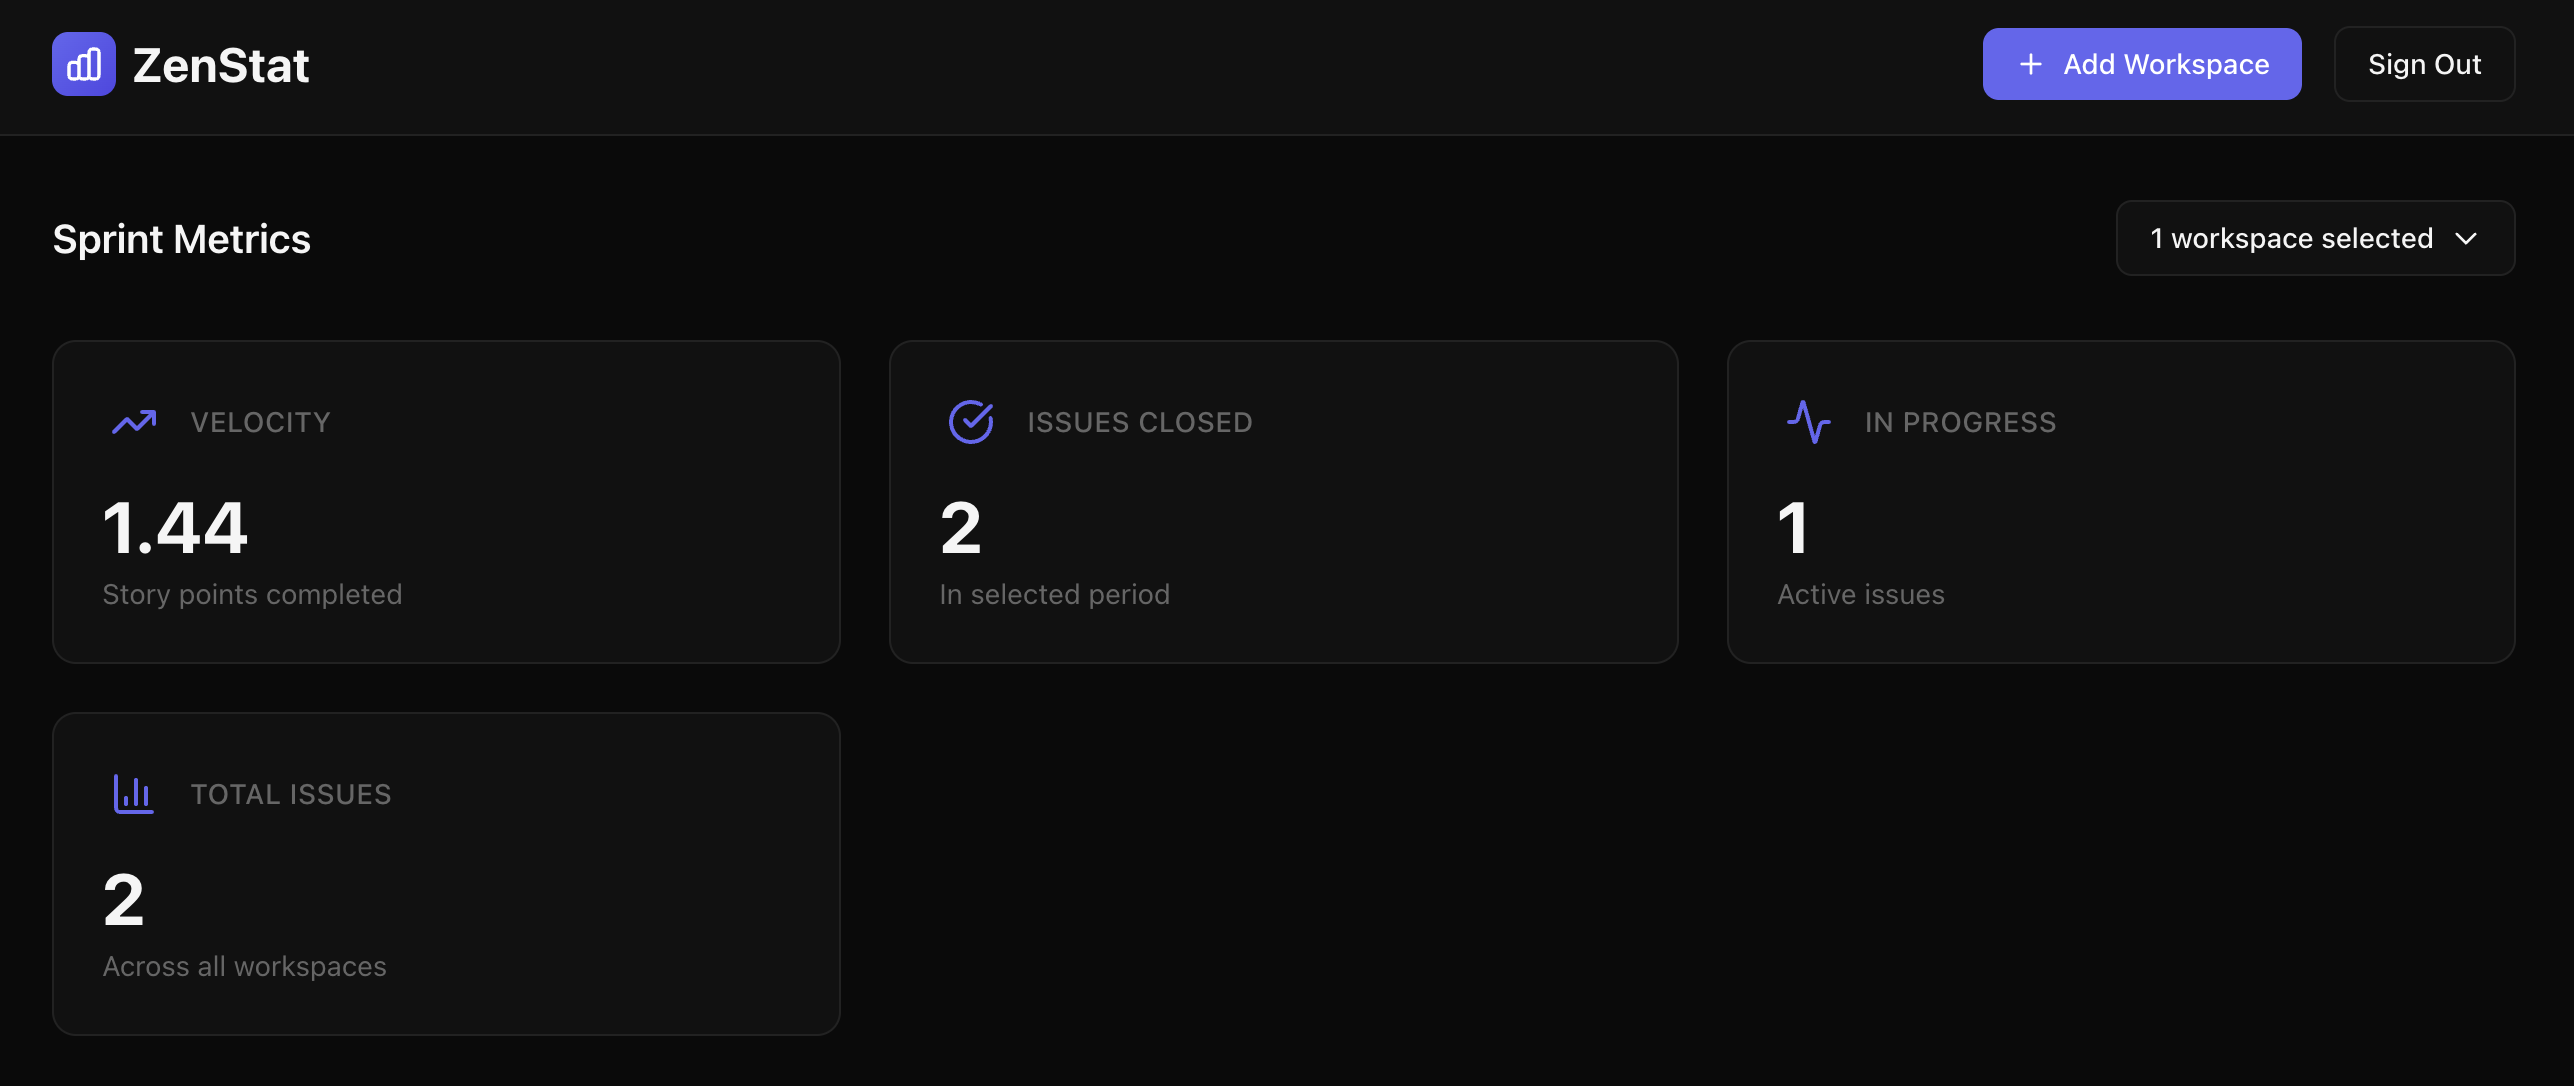Image resolution: width=2574 pixels, height=1086 pixels.
Task: Click Add Workspace
Action: [2141, 63]
